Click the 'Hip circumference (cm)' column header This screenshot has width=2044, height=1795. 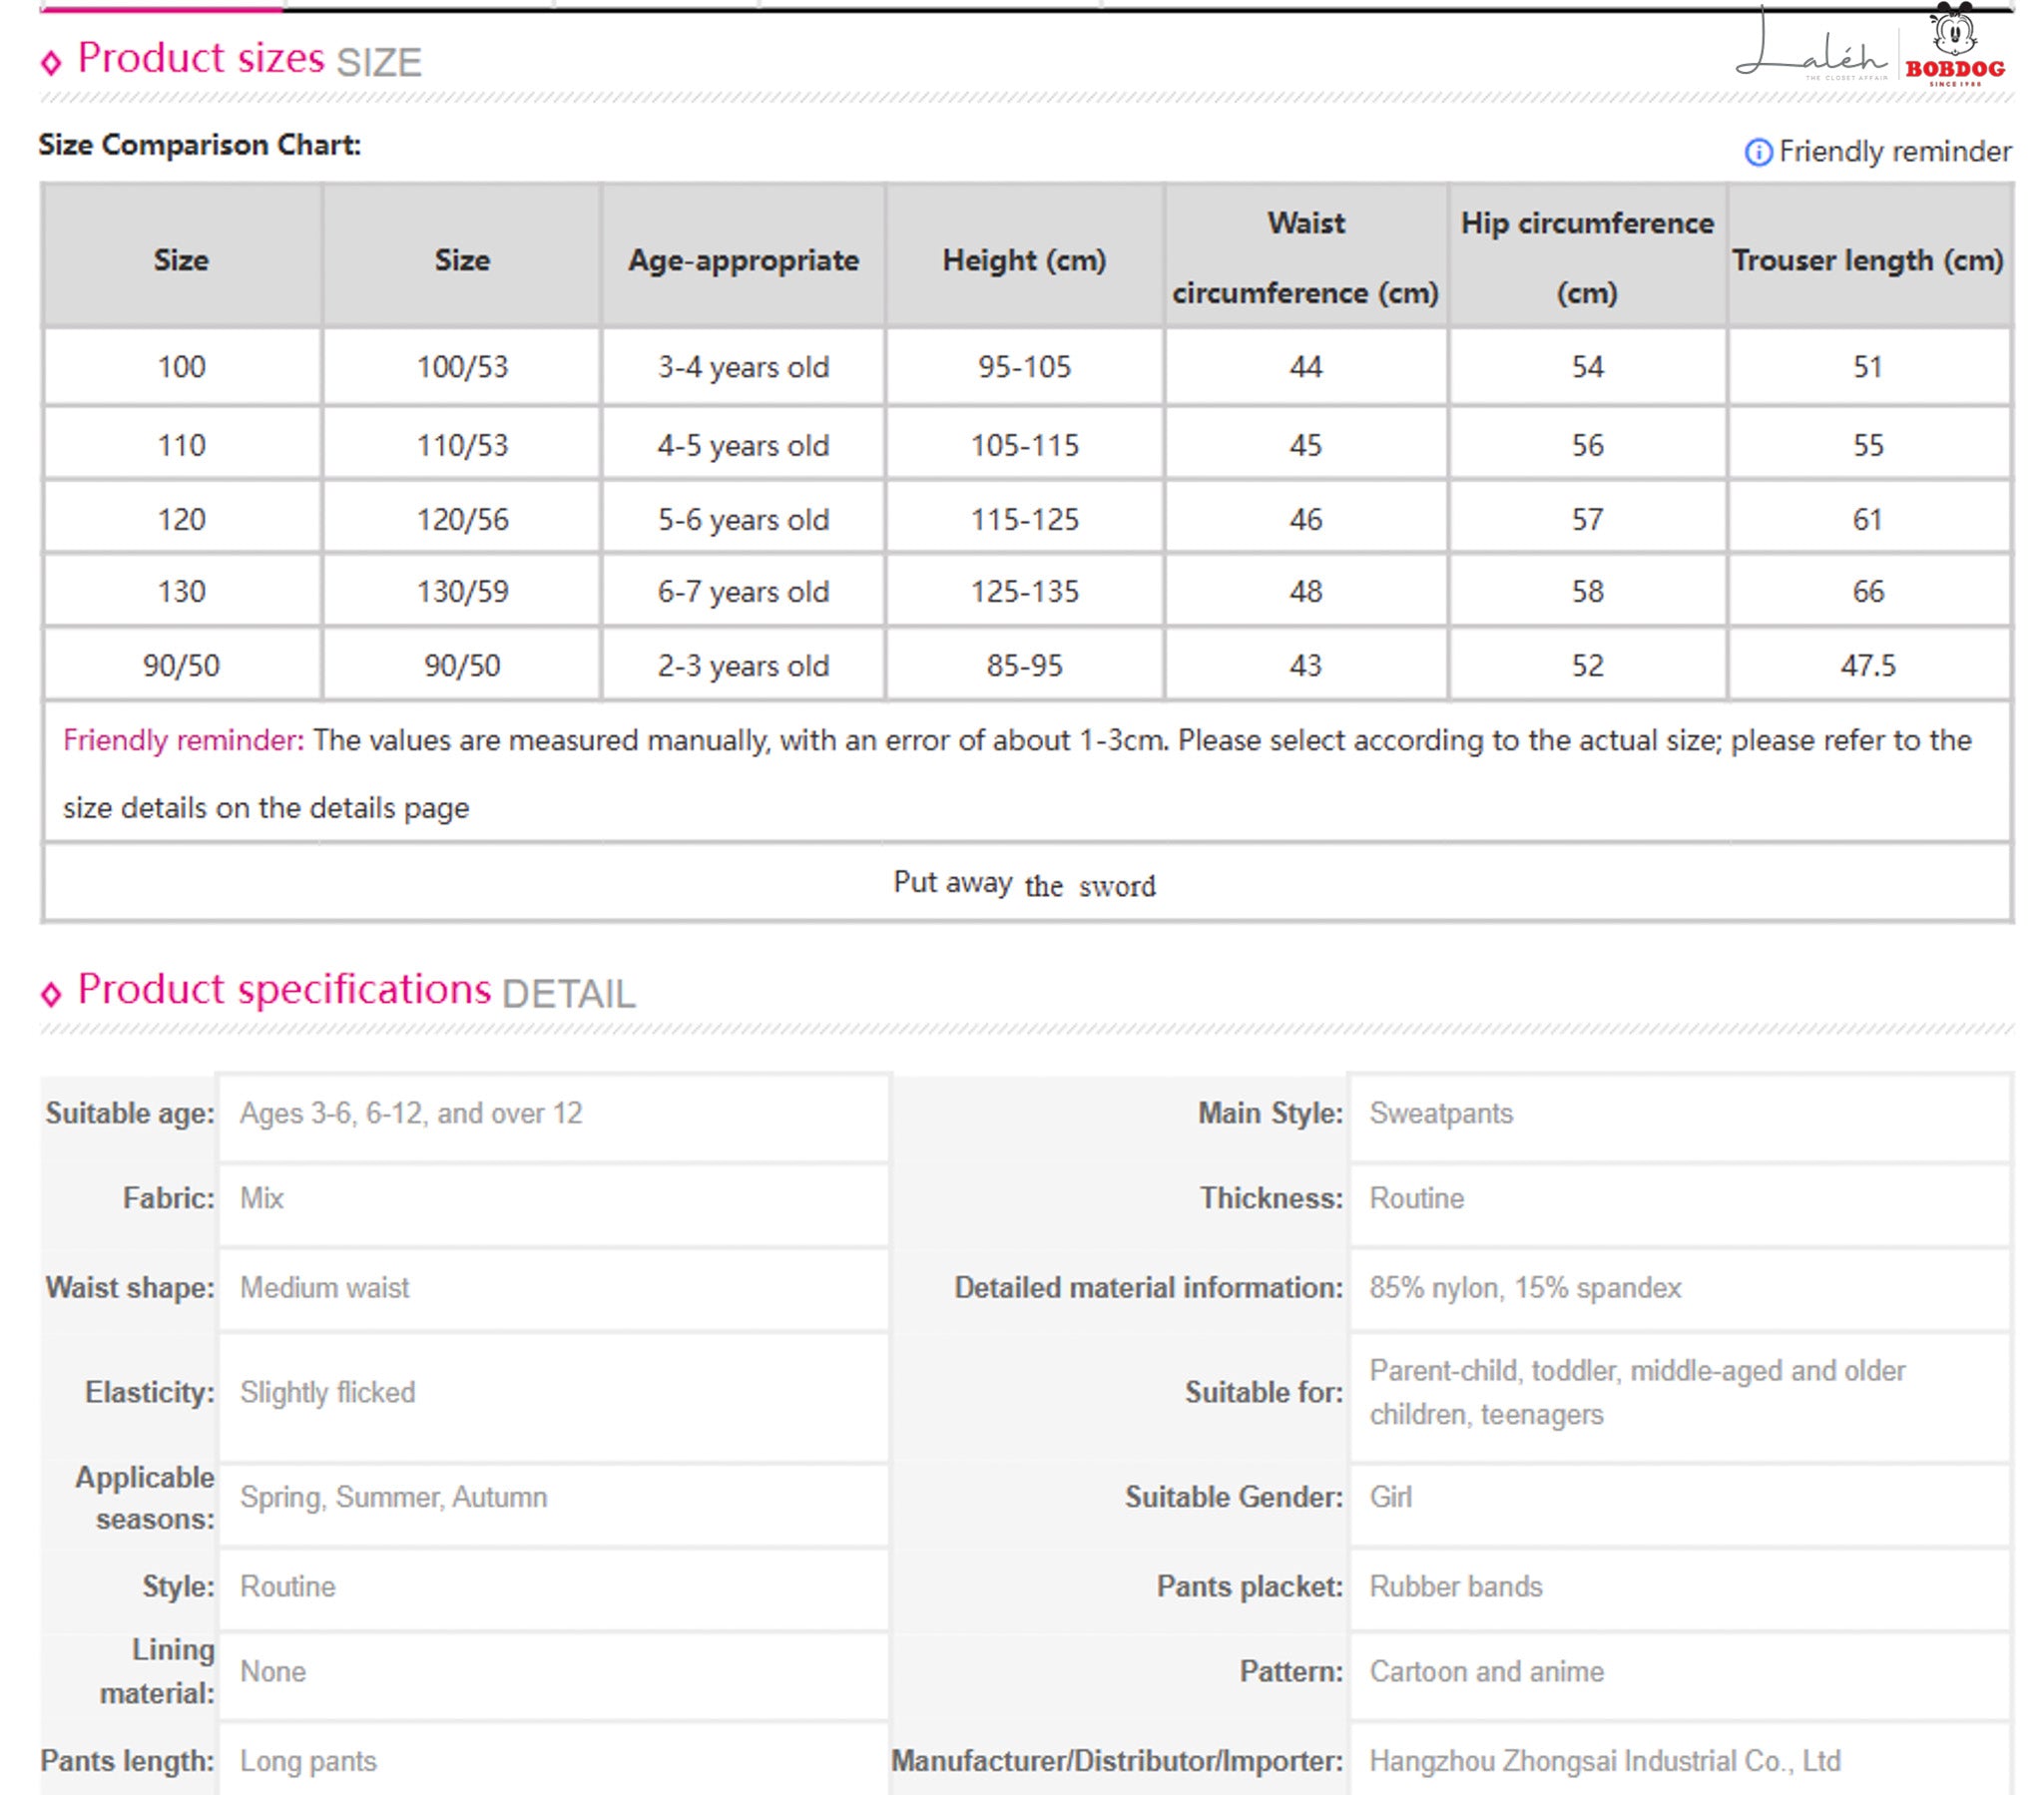pyautogui.click(x=1587, y=258)
